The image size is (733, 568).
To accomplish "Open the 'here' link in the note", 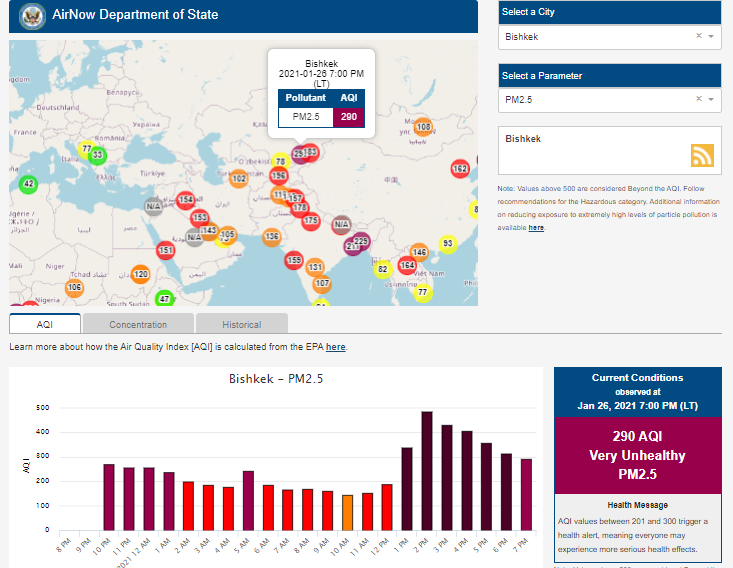I will (536, 228).
